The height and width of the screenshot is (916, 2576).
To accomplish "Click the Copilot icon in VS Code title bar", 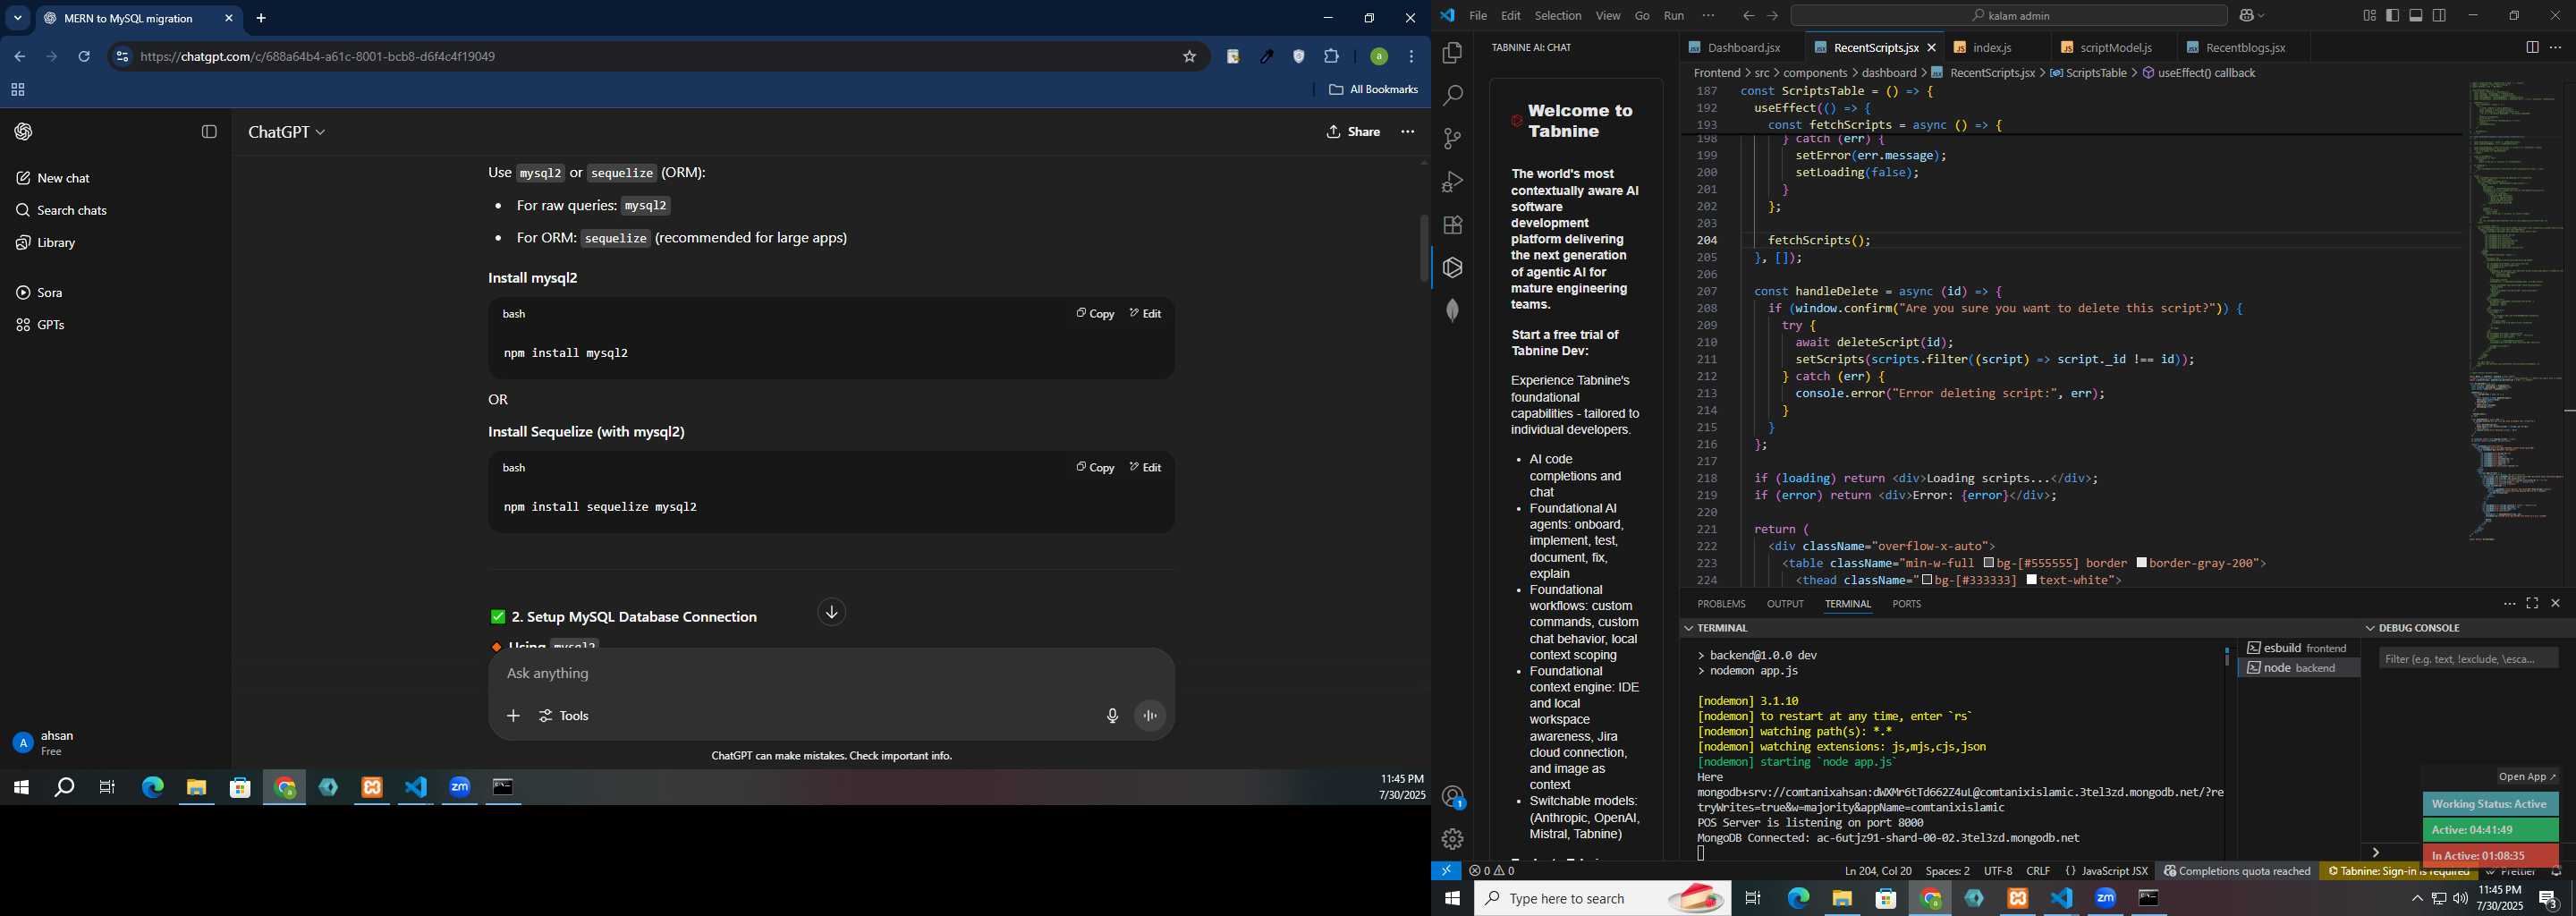I will point(2246,16).
